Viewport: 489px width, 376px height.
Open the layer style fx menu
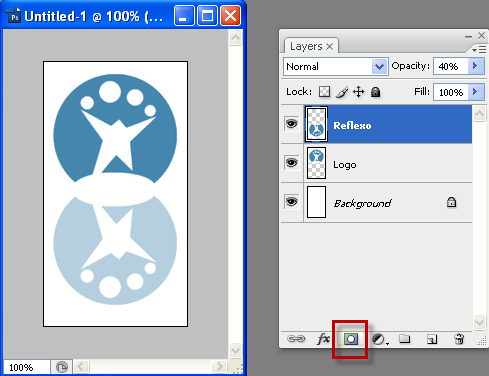(x=323, y=339)
